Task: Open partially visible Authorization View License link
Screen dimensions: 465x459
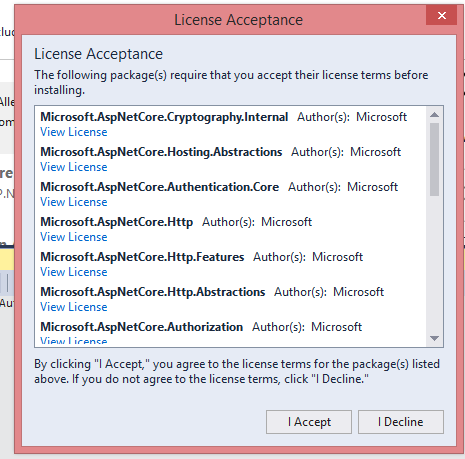Action: [x=74, y=341]
